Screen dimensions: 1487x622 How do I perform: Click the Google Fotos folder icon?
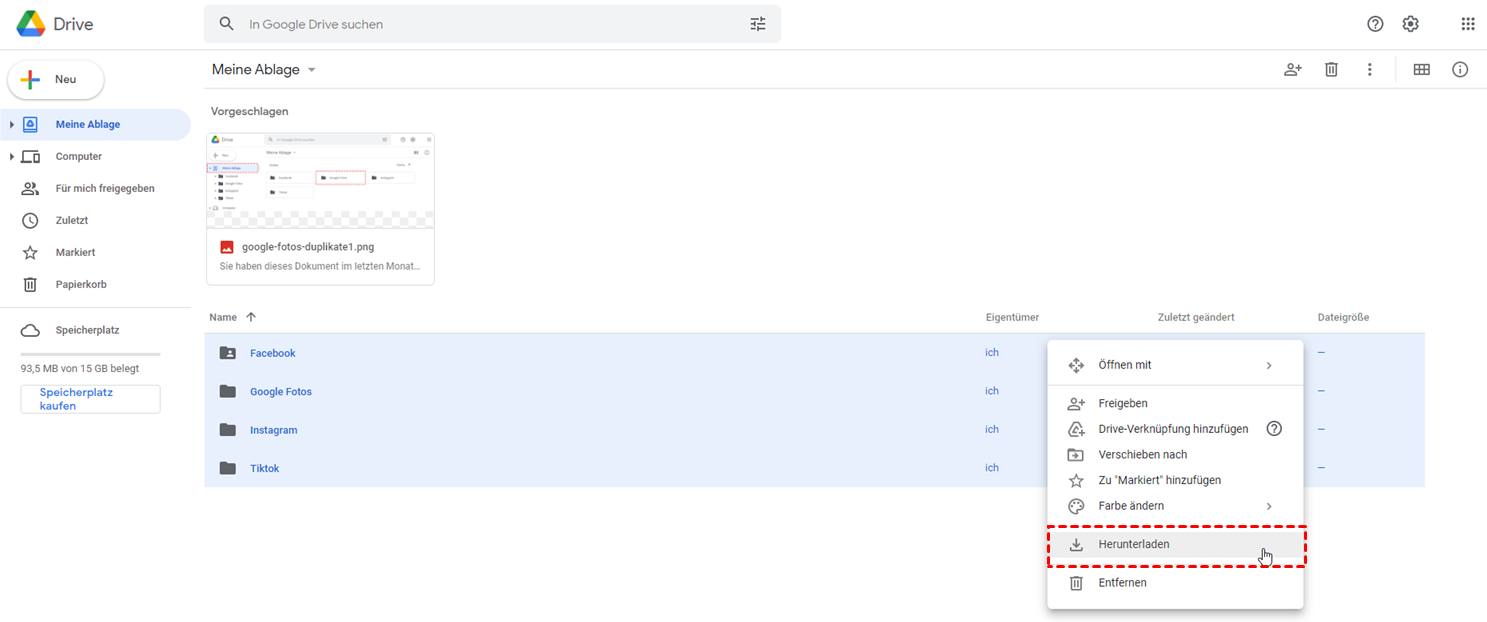click(228, 391)
